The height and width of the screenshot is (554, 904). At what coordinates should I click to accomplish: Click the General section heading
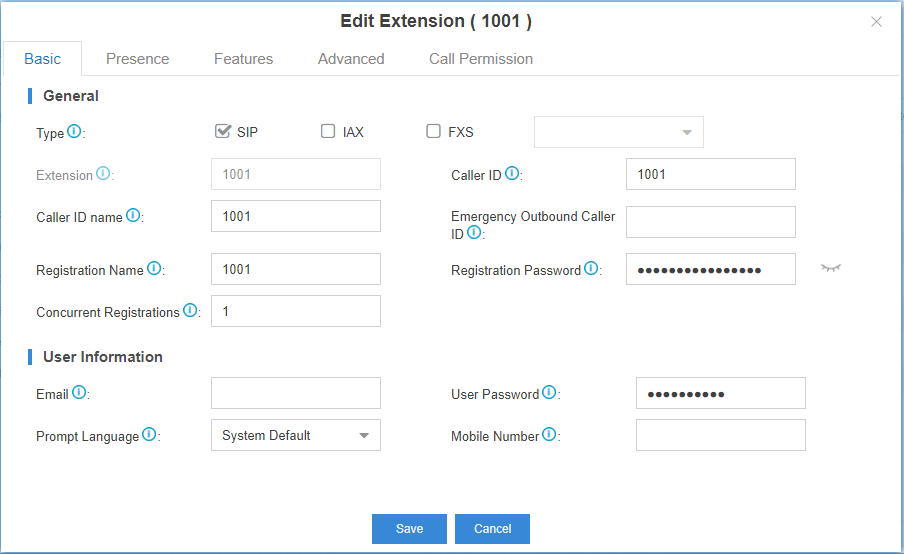[x=71, y=96]
